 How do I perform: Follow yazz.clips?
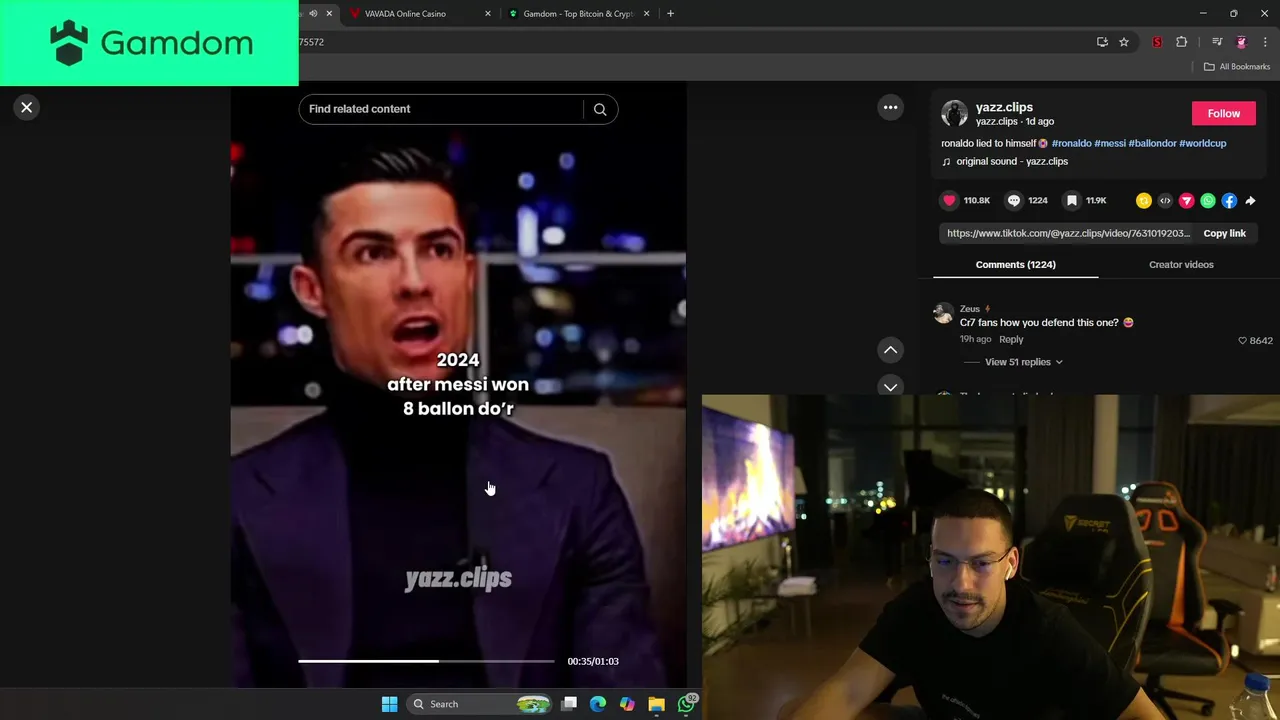point(1223,113)
